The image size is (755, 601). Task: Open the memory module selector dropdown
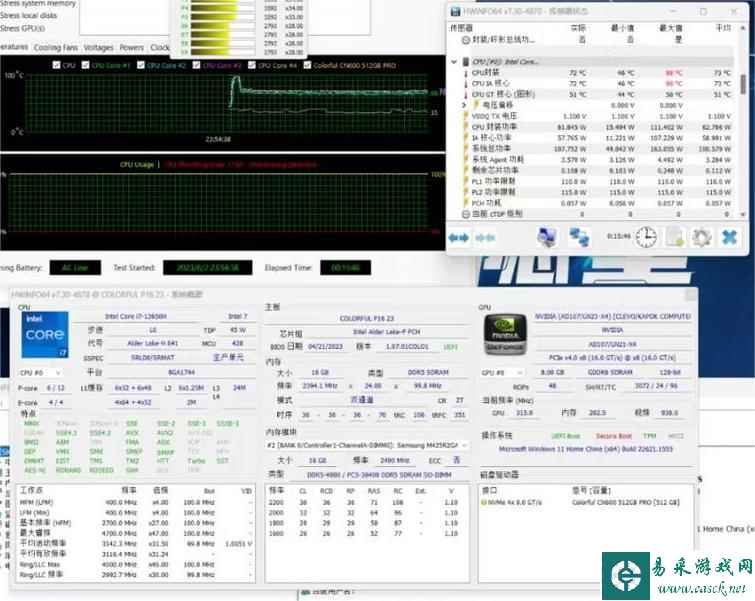click(367, 445)
